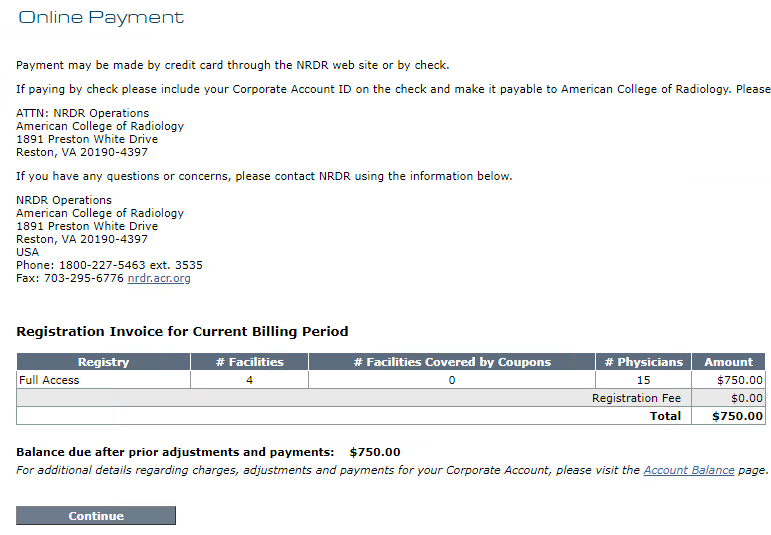Open the Account Balance page link
This screenshot has width=771, height=535.
pos(689,470)
